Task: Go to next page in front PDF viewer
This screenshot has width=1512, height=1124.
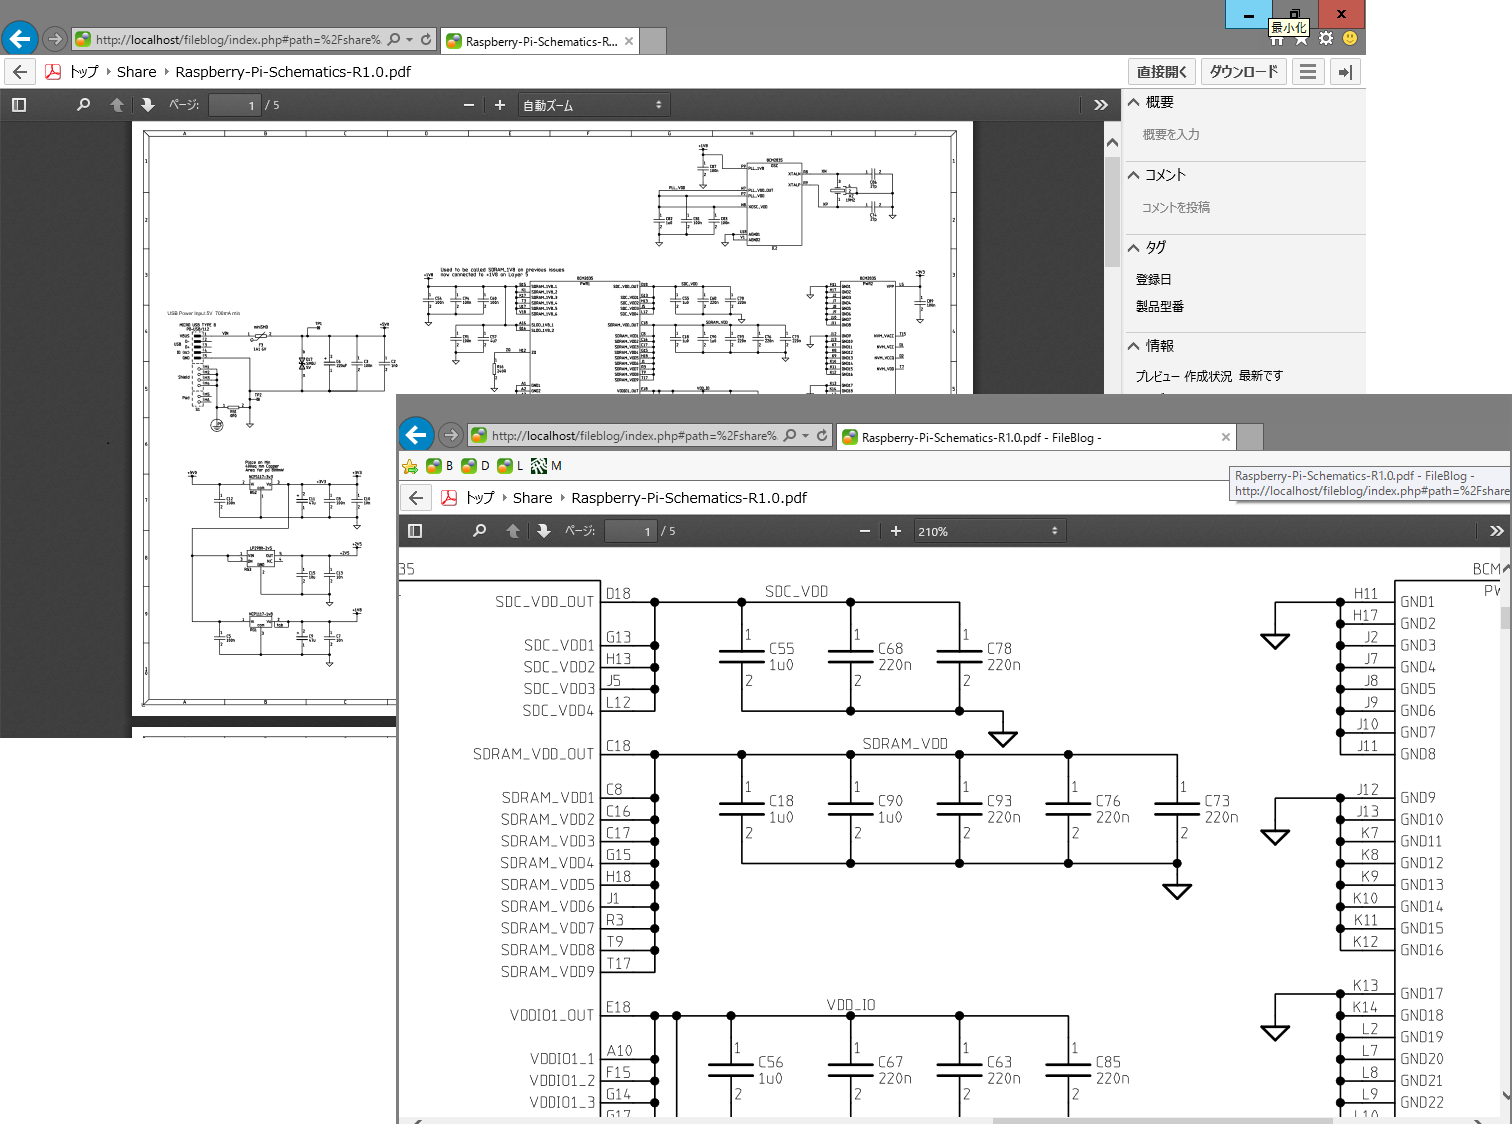Action: point(544,531)
